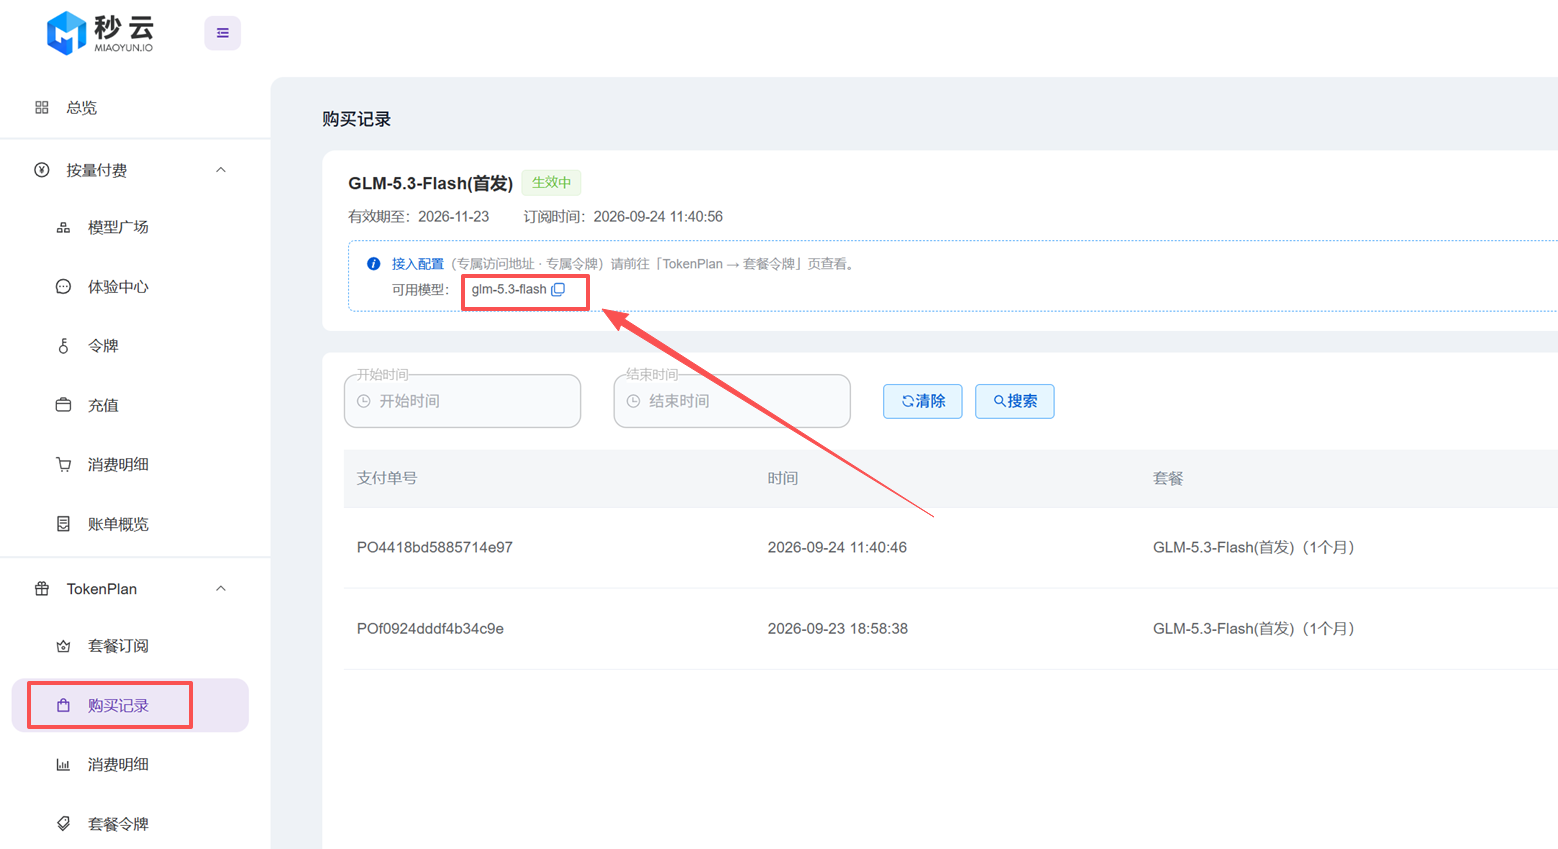The height and width of the screenshot is (849, 1558).
Task: Click the TokenPlan gift icon
Action: point(42,589)
